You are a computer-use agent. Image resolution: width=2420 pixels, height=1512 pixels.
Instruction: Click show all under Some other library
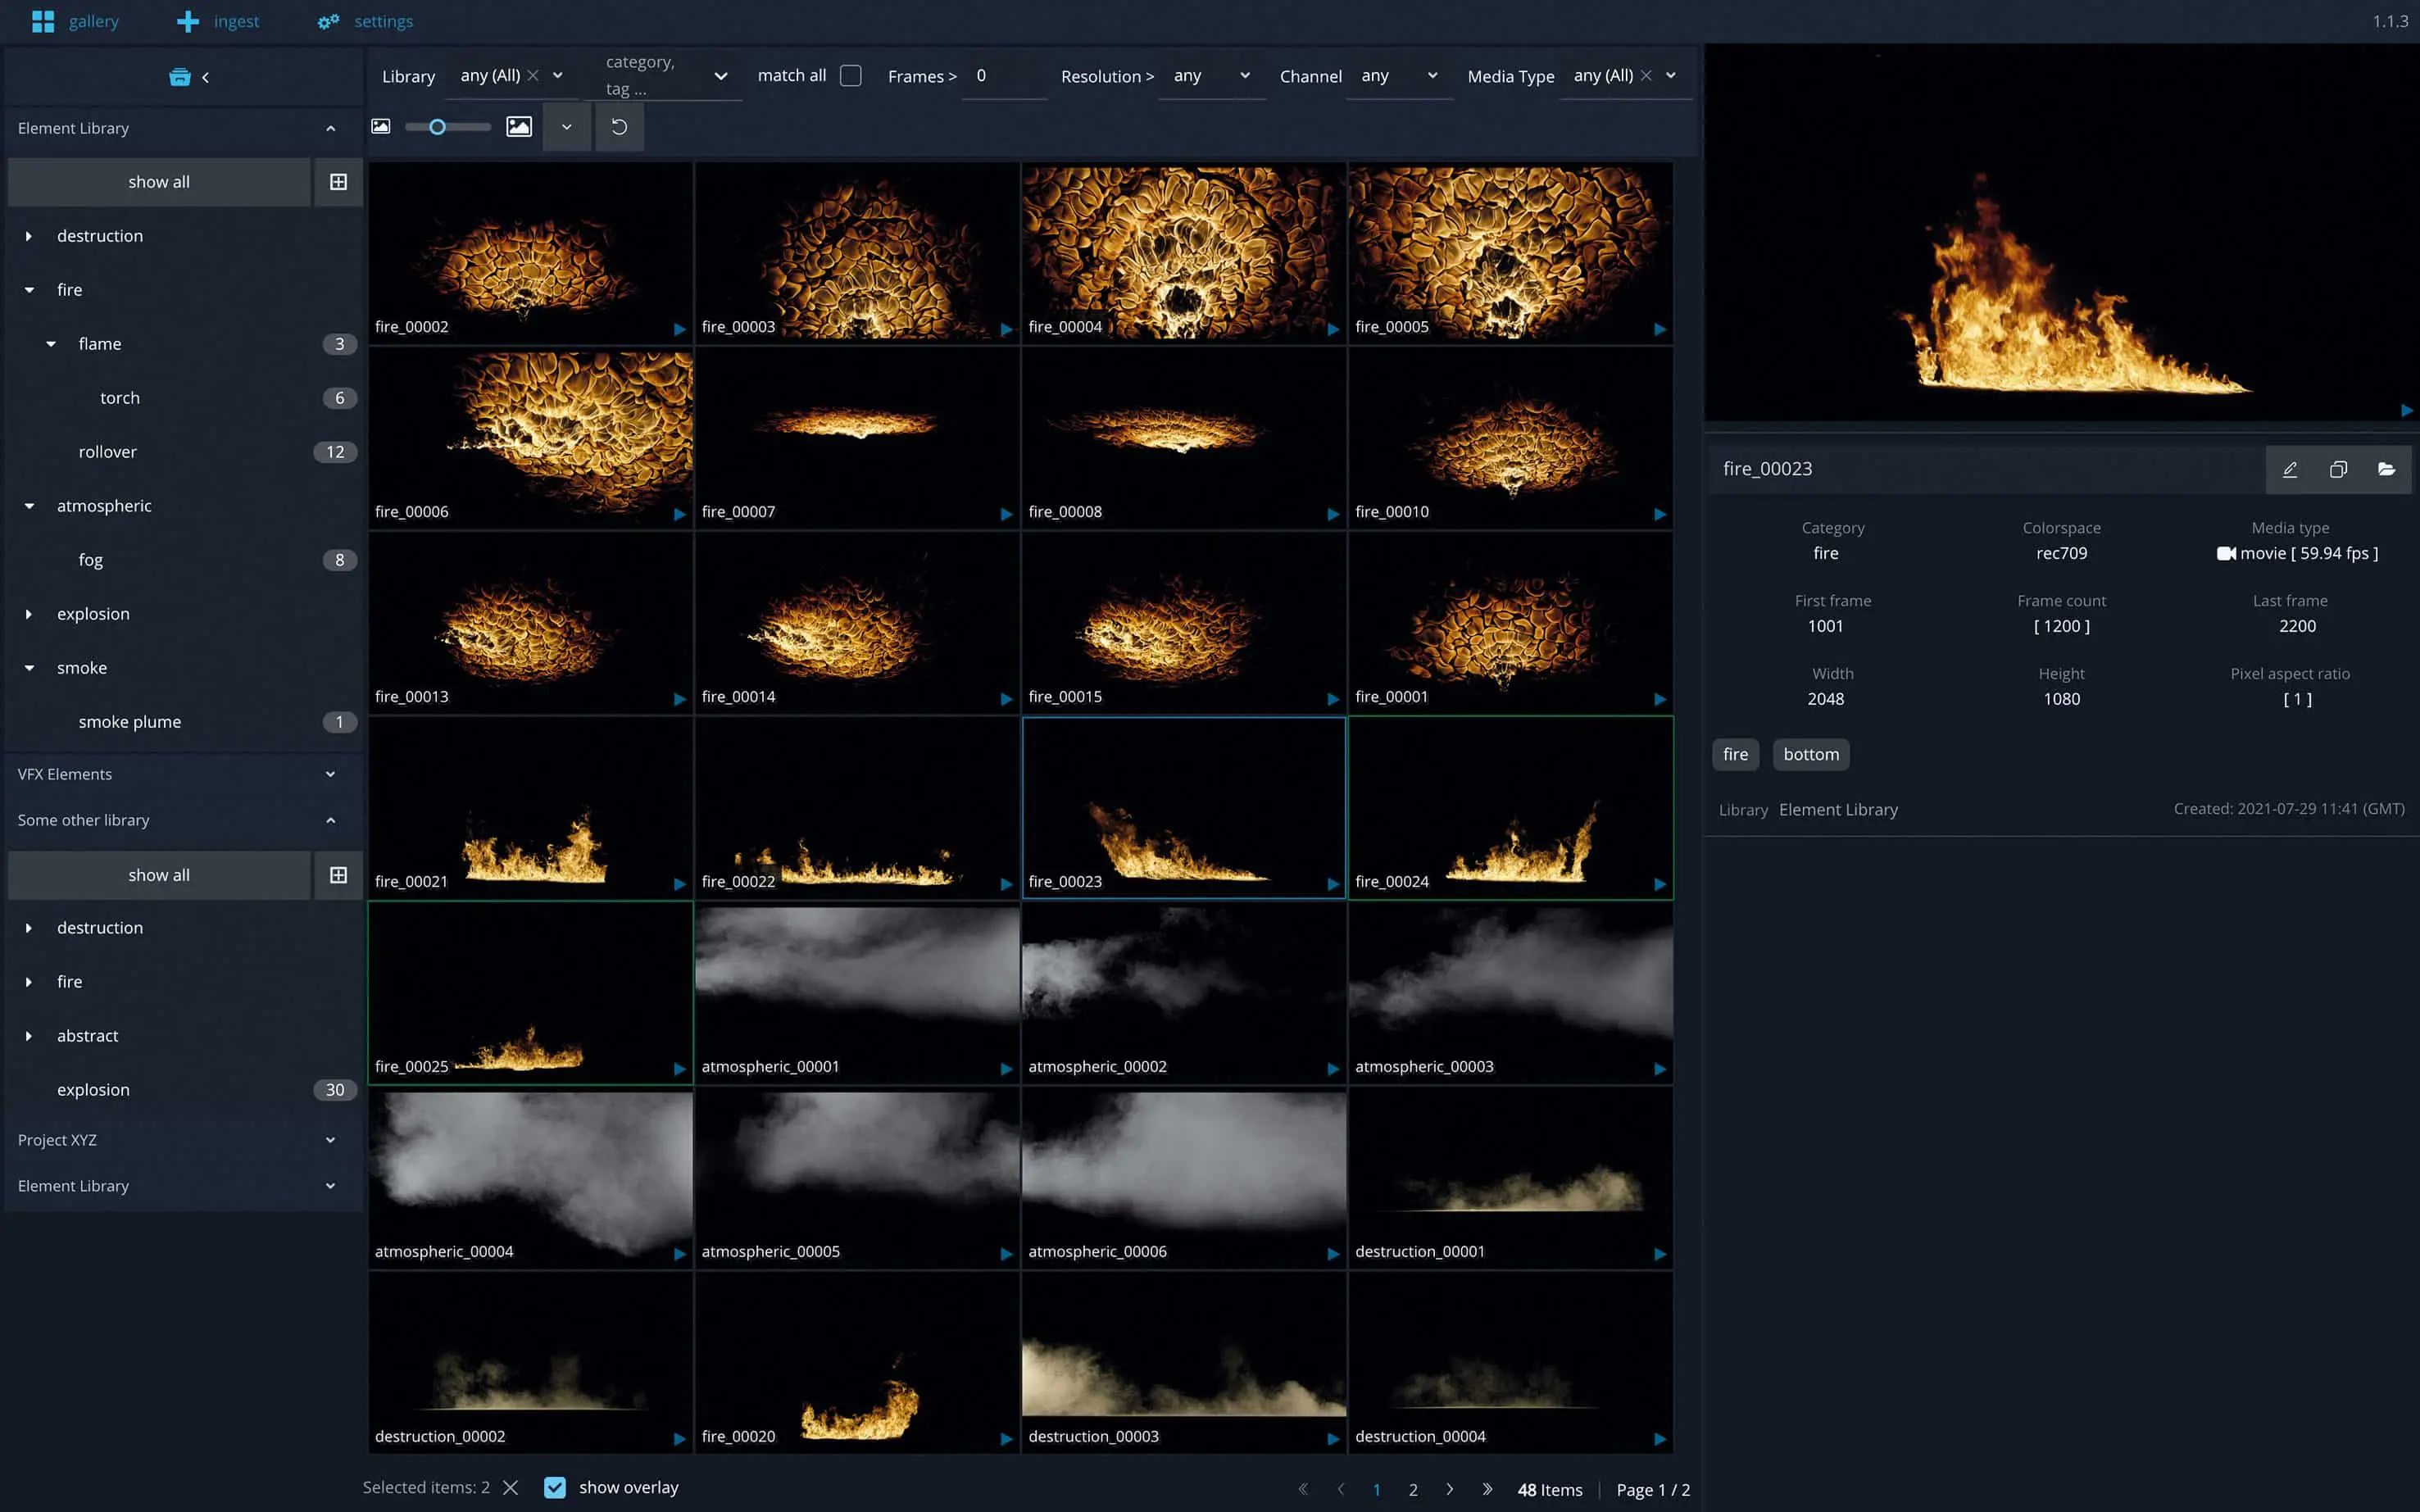pyautogui.click(x=159, y=875)
